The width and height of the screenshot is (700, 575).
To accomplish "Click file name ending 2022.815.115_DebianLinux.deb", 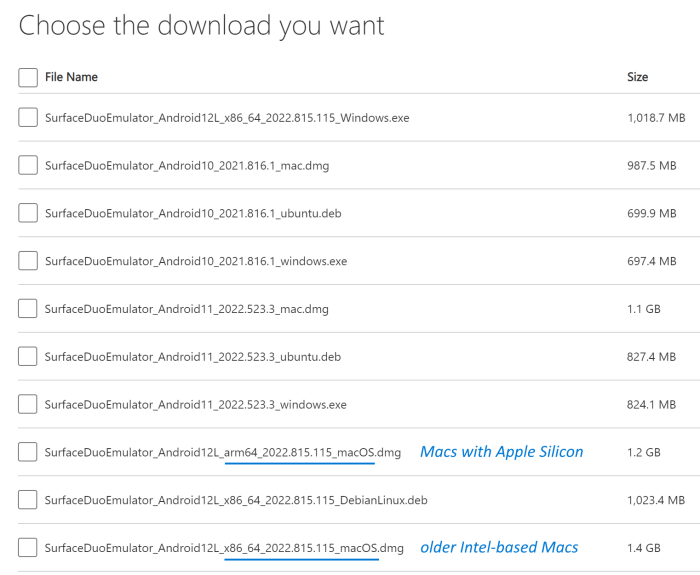I will [x=236, y=500].
